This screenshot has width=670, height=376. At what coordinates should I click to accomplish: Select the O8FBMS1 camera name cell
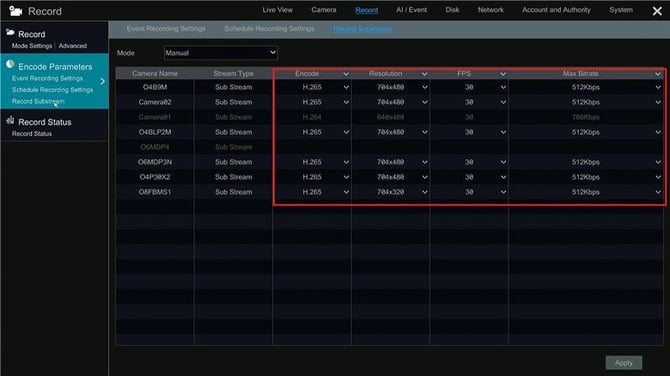tap(155, 192)
